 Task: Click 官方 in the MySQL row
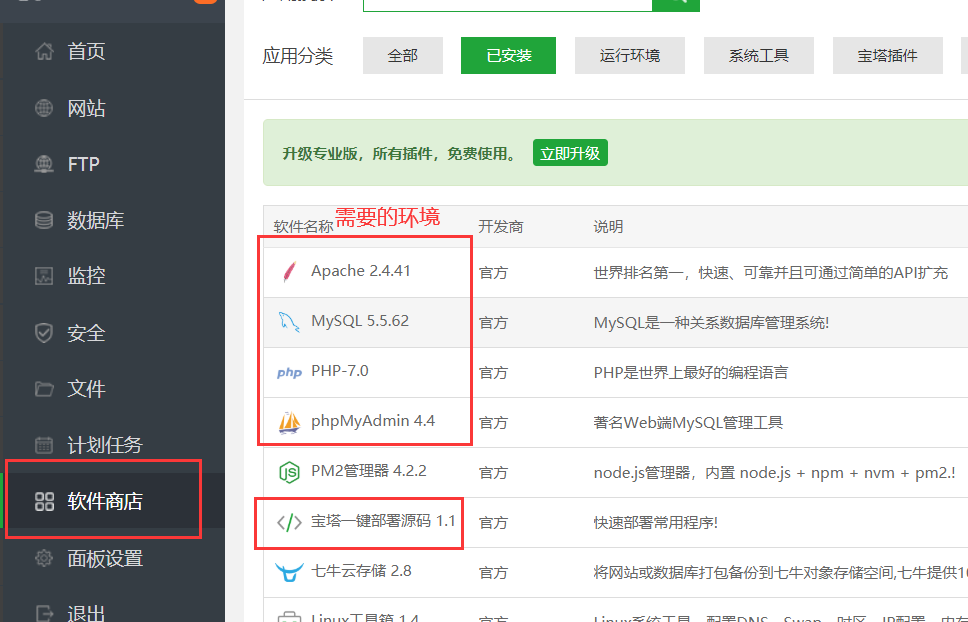[x=493, y=323]
